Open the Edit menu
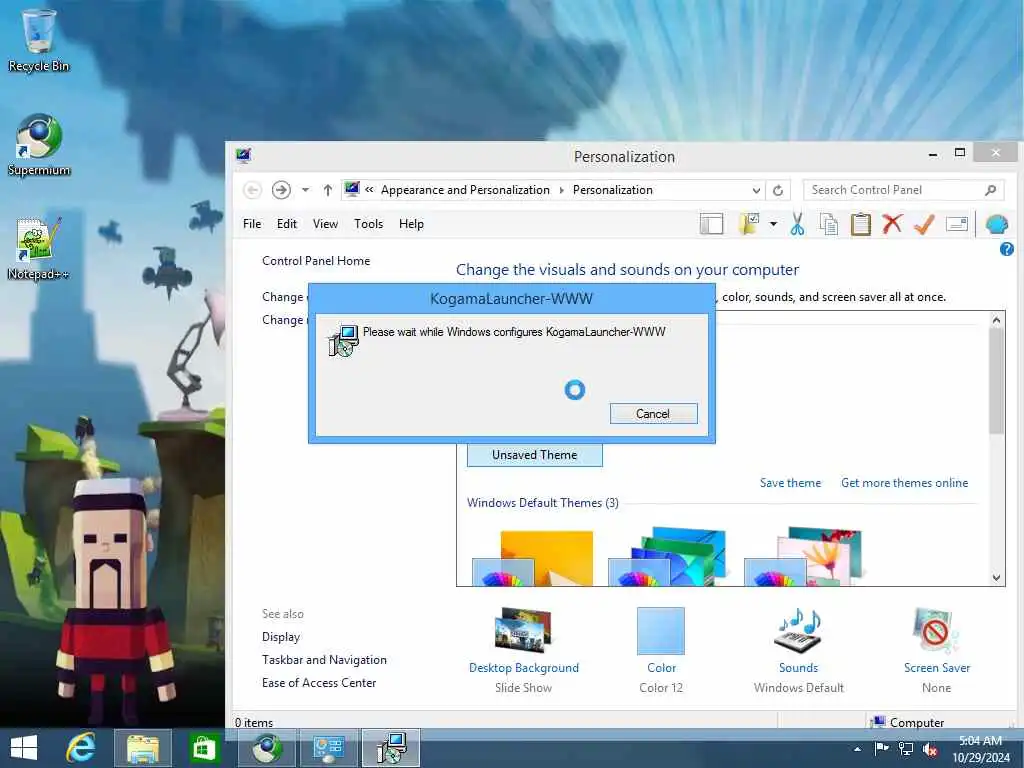 pos(287,224)
